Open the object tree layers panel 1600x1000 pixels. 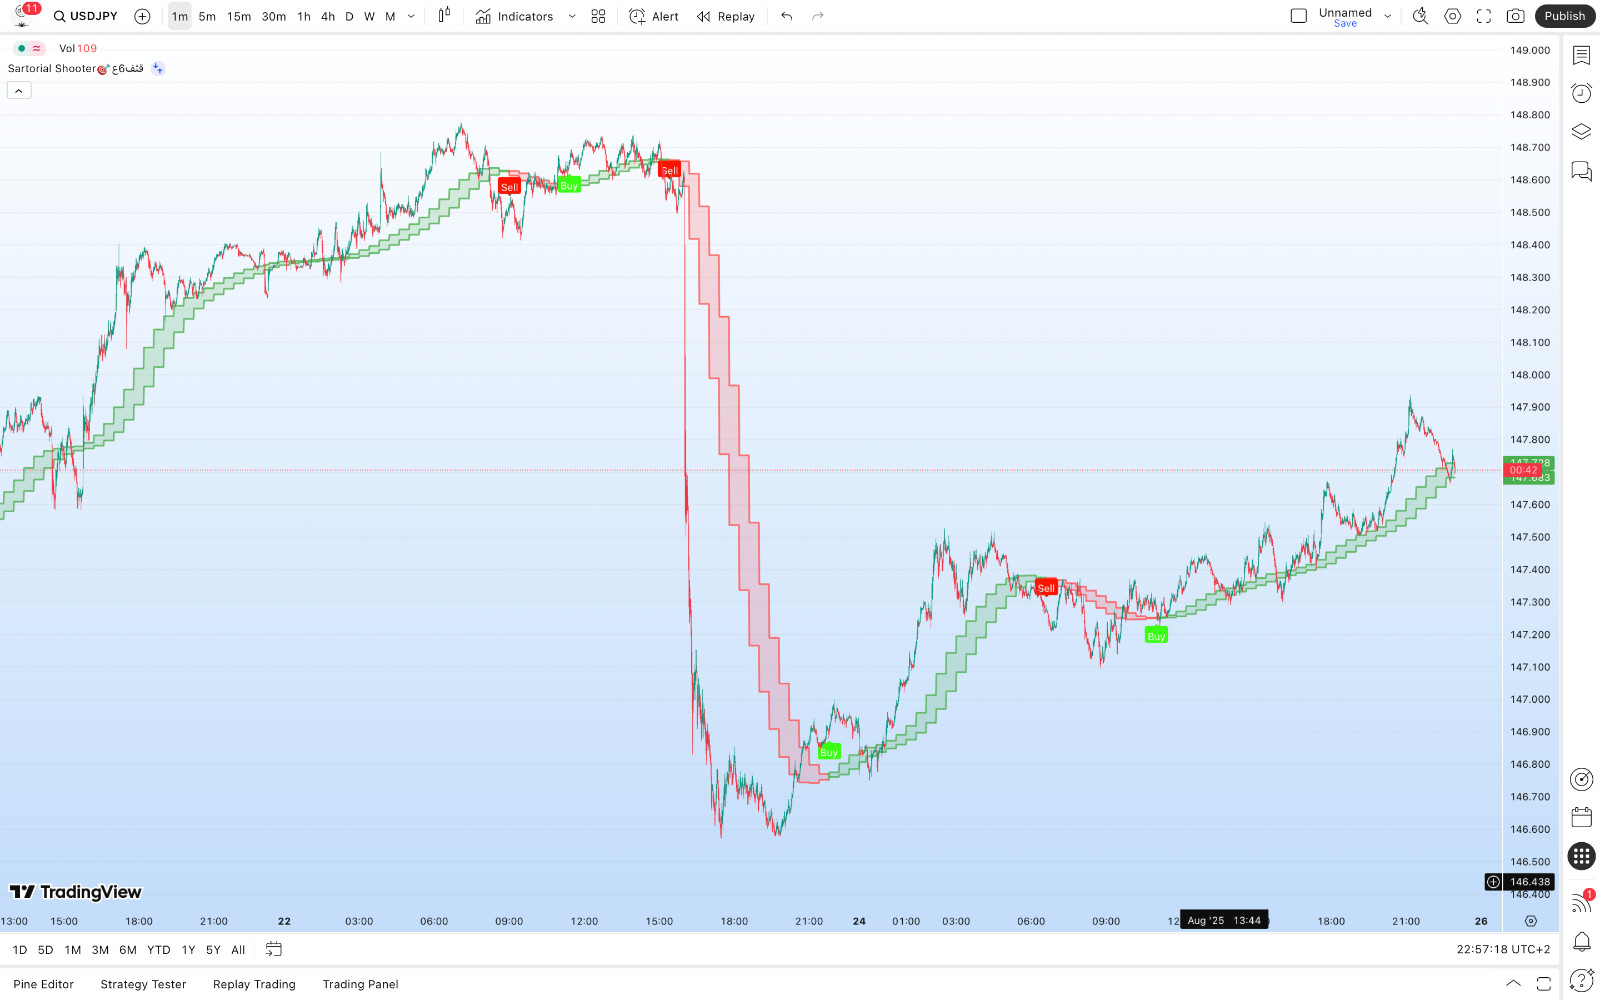(x=1581, y=131)
